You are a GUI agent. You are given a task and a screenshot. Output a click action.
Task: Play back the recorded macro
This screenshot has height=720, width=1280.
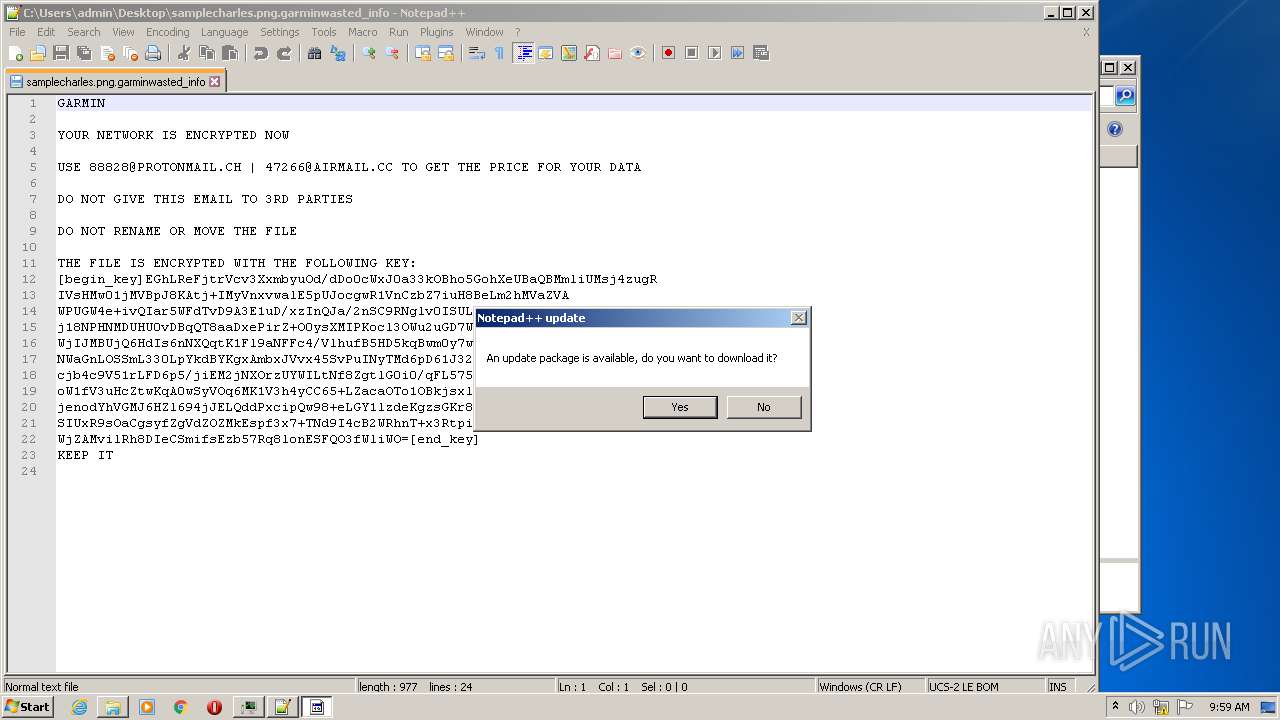click(x=714, y=53)
